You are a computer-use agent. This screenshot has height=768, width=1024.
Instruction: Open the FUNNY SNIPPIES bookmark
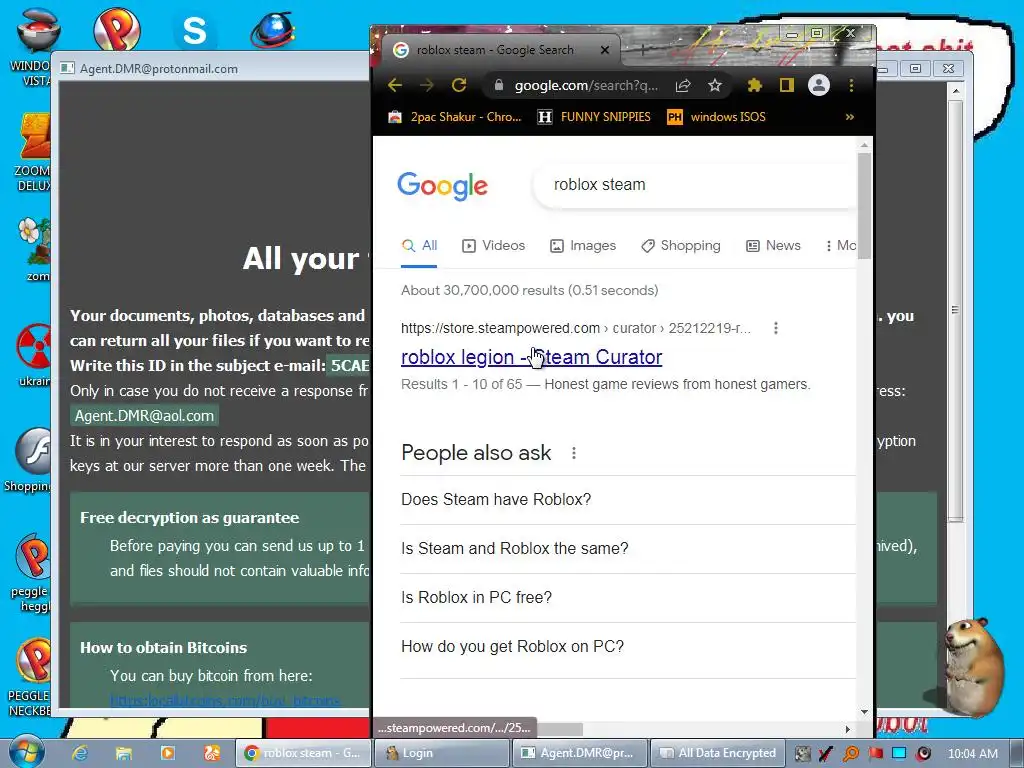pos(594,117)
